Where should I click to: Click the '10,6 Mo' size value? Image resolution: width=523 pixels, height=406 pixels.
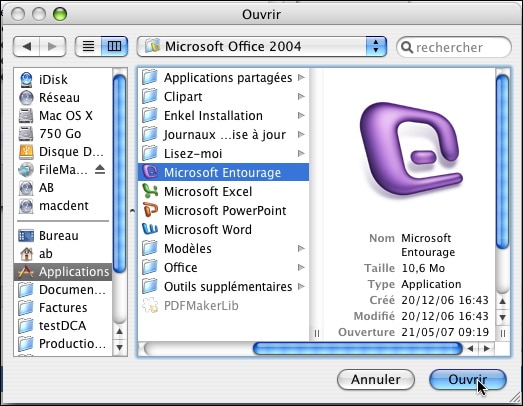pos(423,268)
